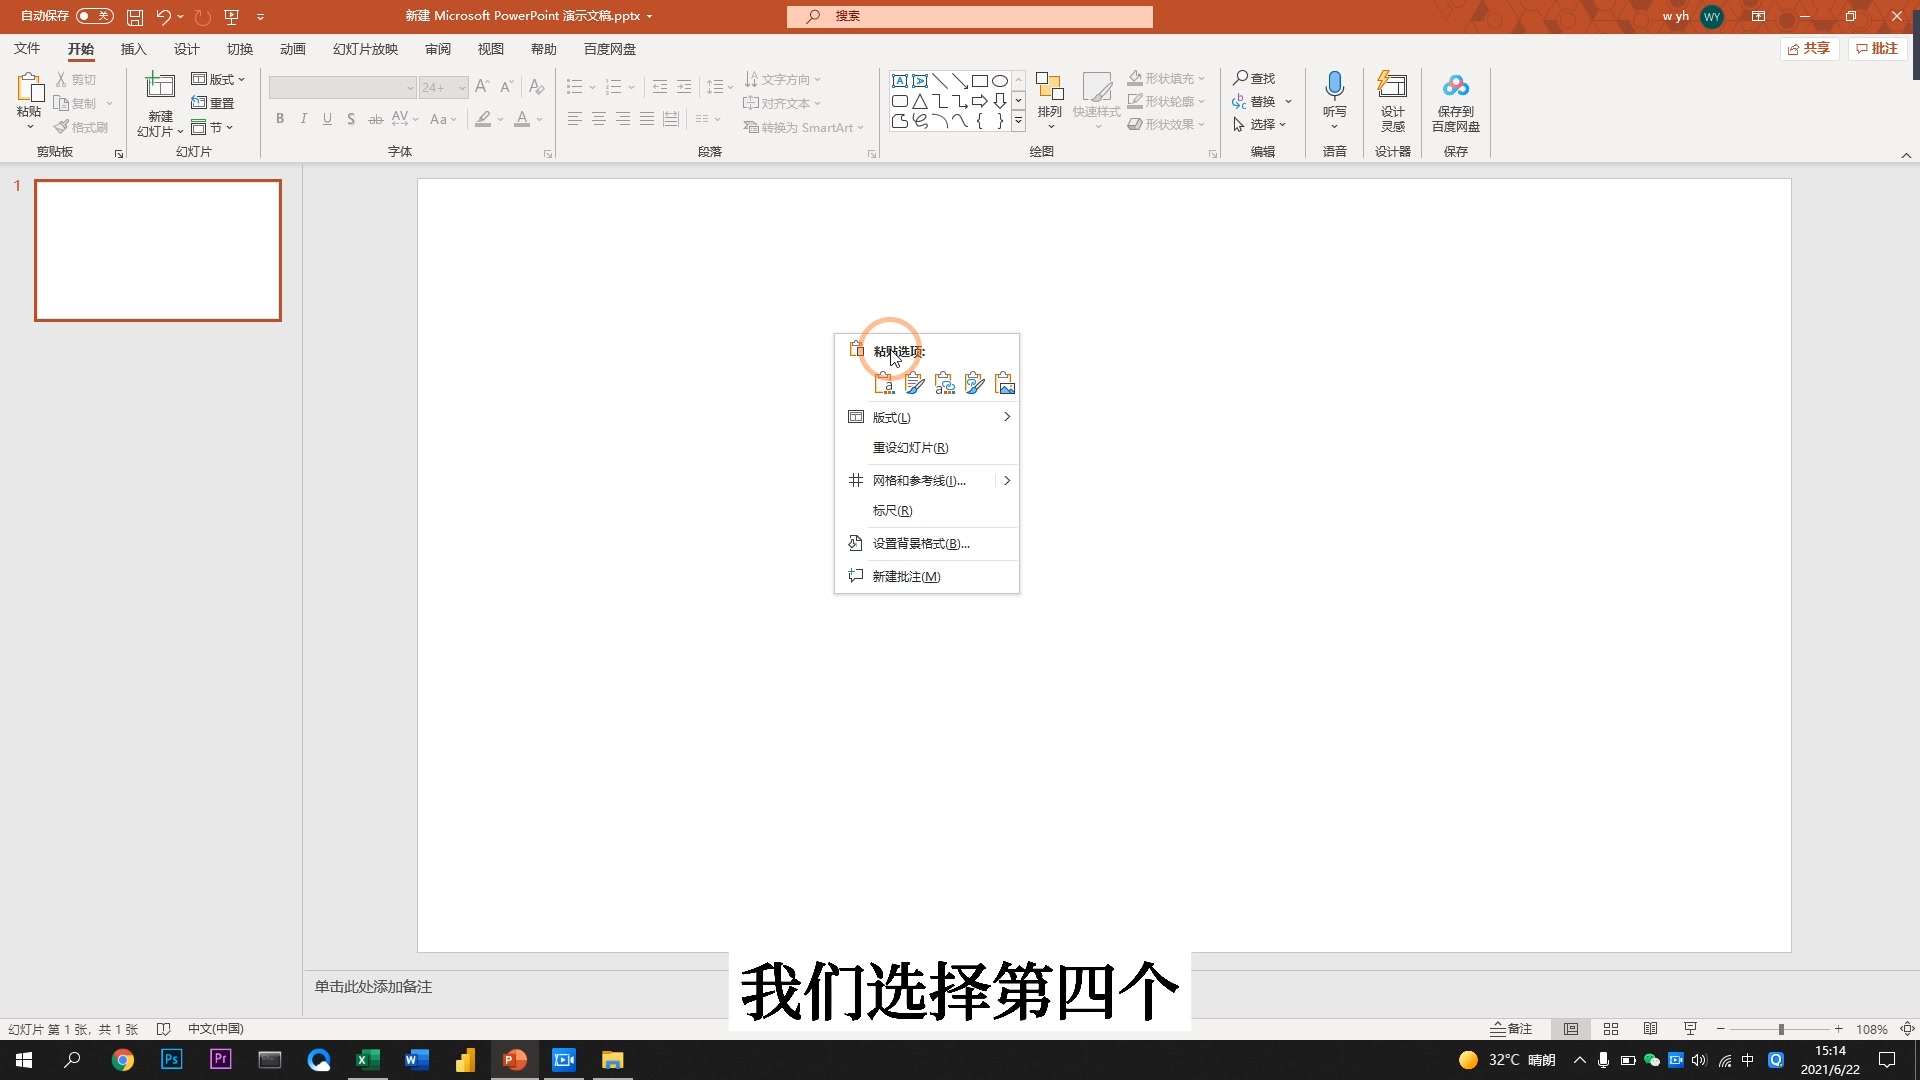The image size is (1920, 1080).
Task: Click the New Slide icon in the ribbon
Action: click(160, 87)
